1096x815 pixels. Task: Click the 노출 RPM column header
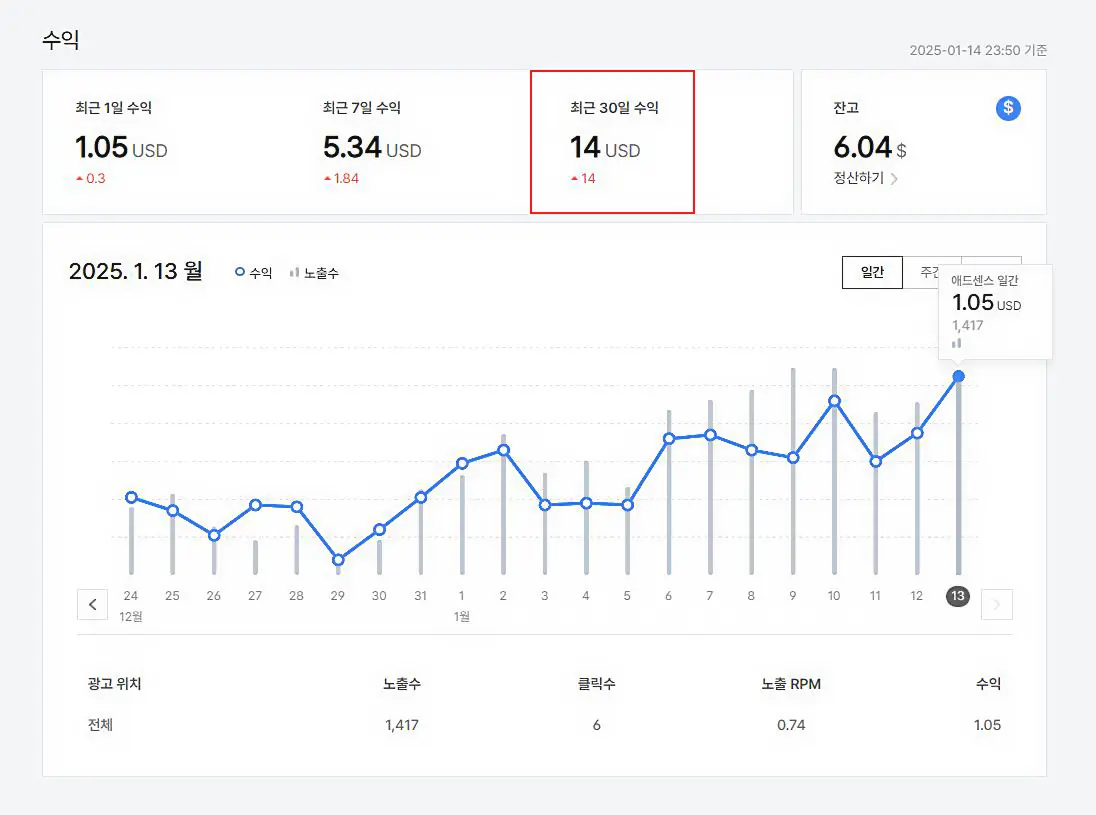click(x=791, y=684)
